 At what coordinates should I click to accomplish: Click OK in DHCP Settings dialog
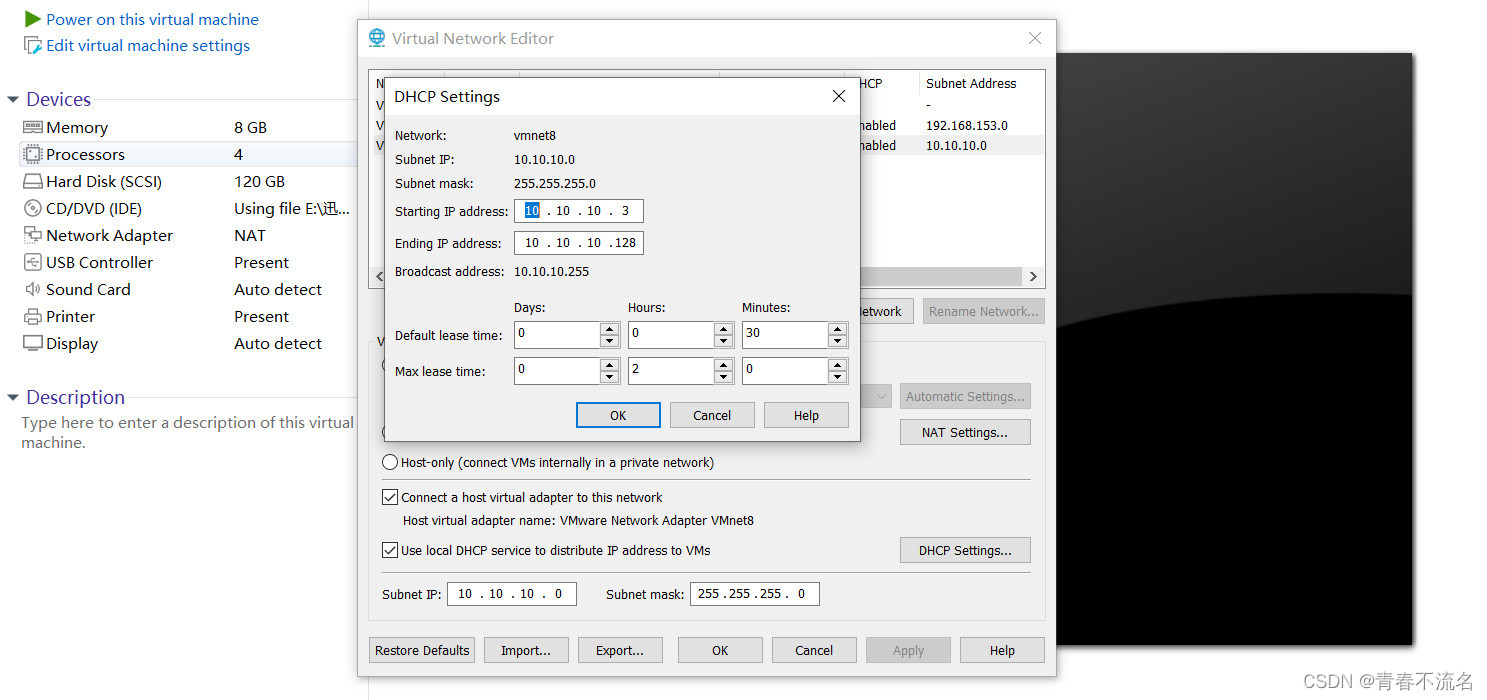[x=618, y=415]
